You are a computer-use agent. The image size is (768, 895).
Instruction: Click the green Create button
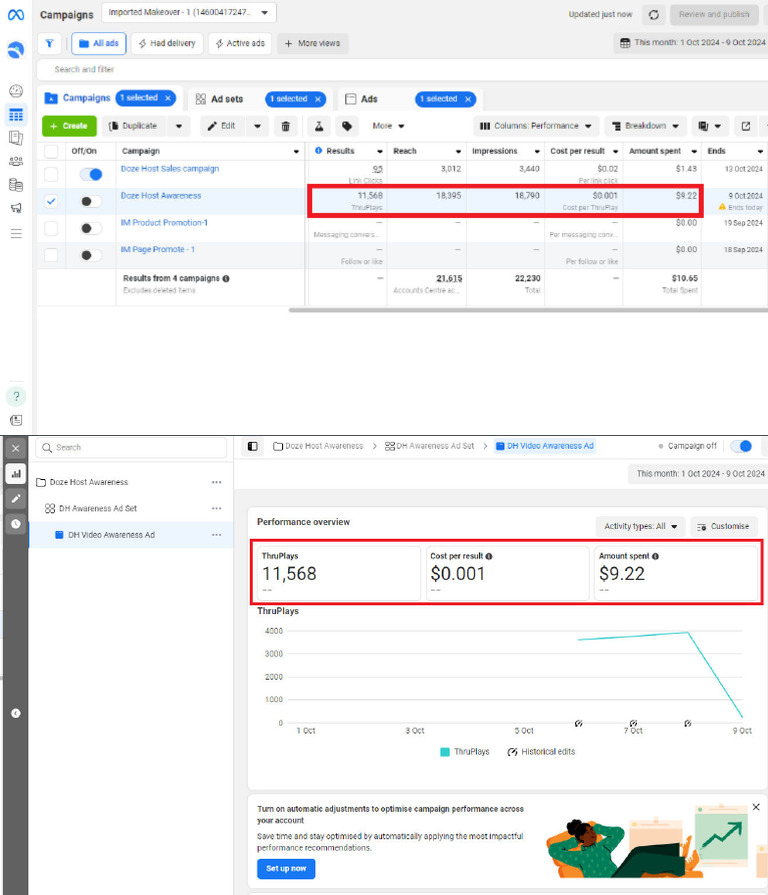click(69, 126)
